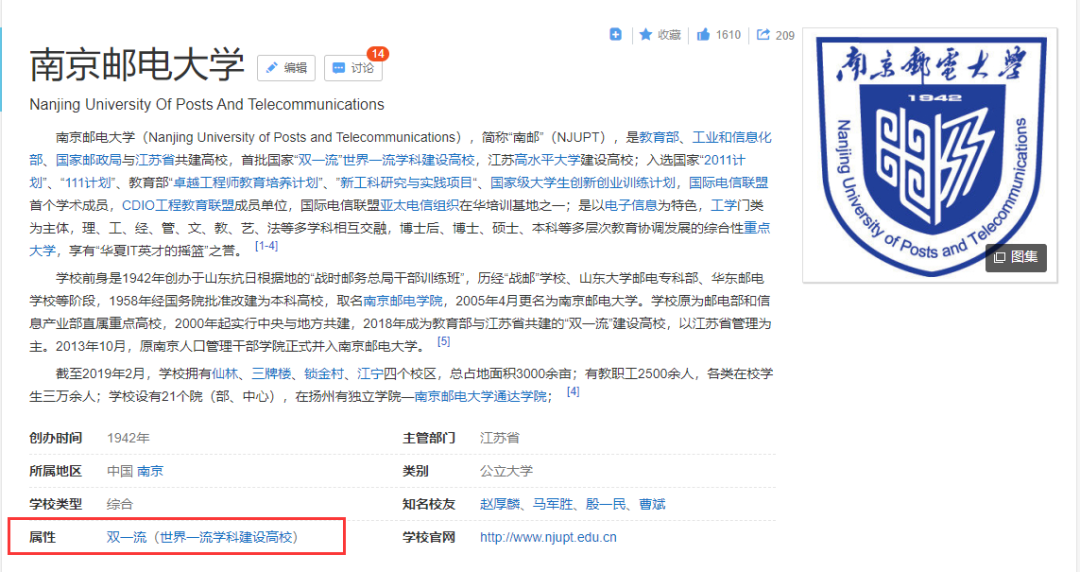Image resolution: width=1080 pixels, height=572 pixels.
Task: Open the 国际电信联盟 link
Action: click(728, 183)
